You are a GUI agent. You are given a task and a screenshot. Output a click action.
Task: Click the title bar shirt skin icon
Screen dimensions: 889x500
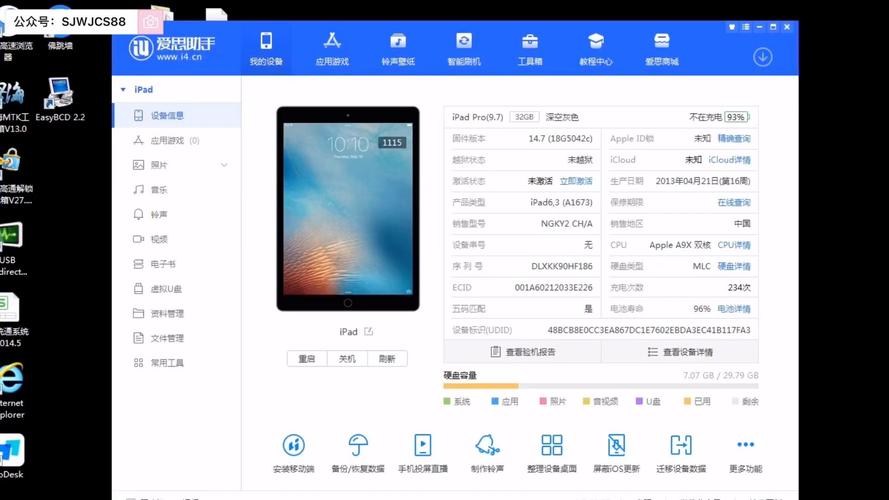point(732,27)
